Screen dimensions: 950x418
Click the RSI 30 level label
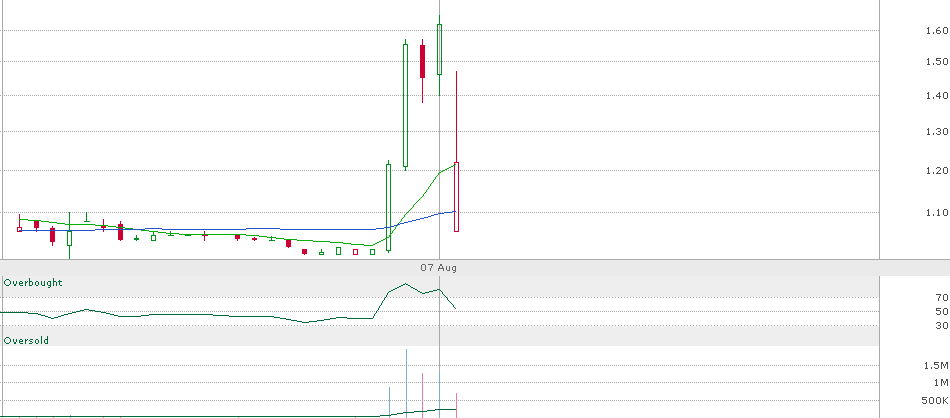click(942, 325)
